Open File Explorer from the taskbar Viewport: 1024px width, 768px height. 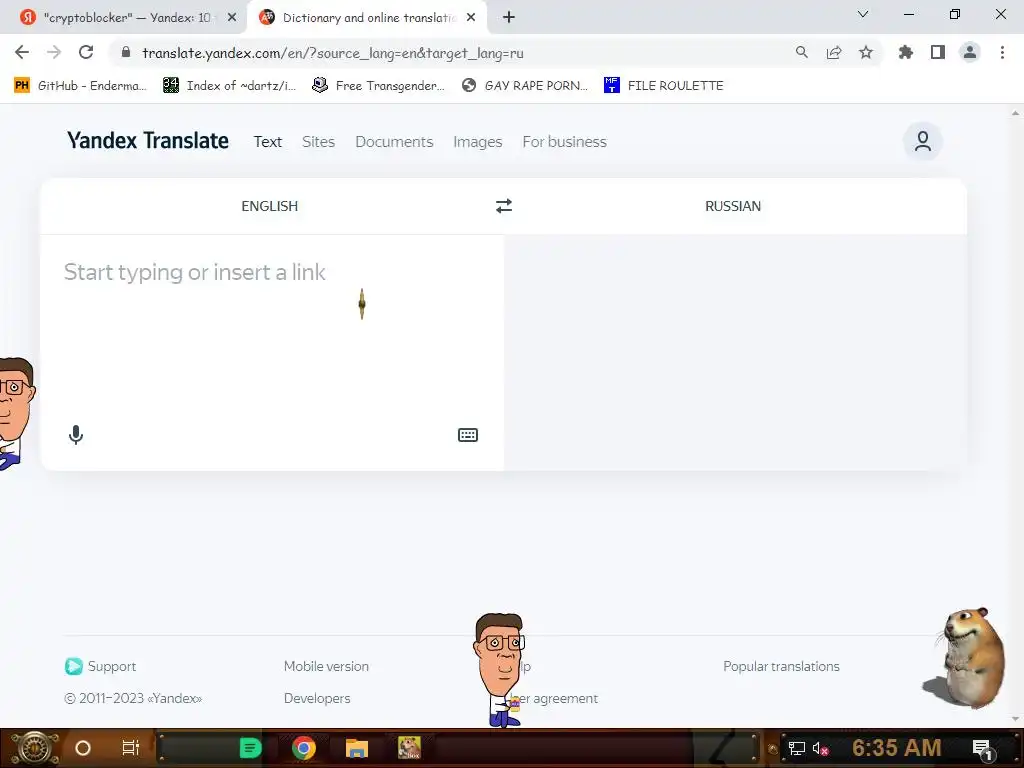pos(357,748)
